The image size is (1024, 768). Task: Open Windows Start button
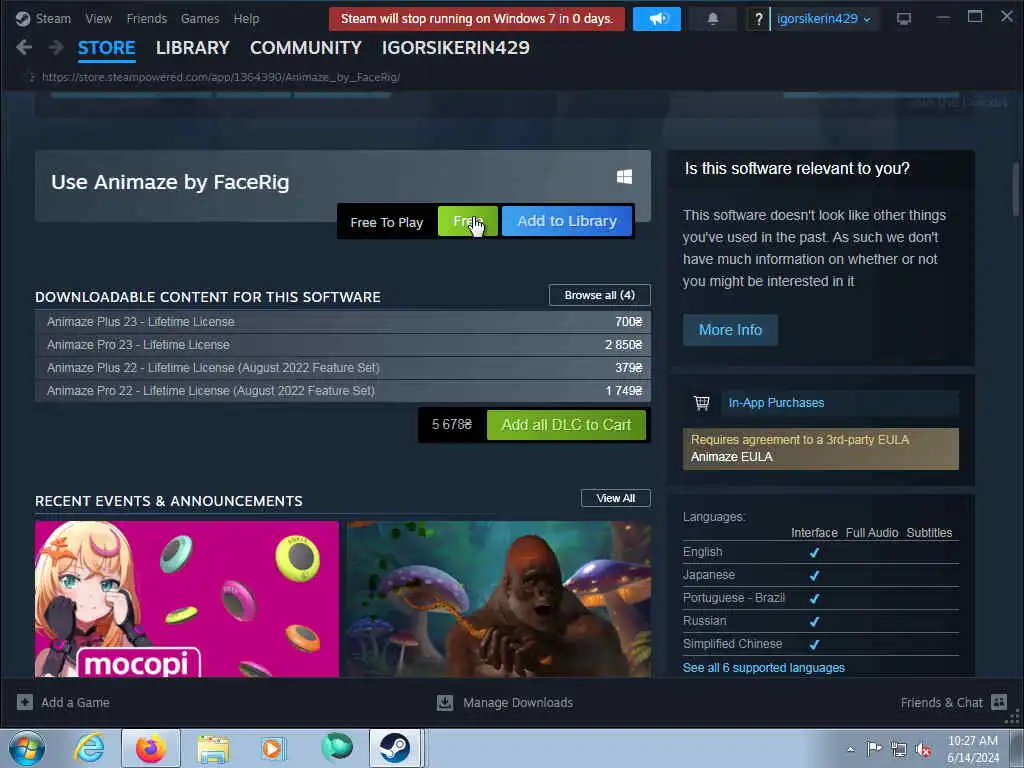[27, 748]
